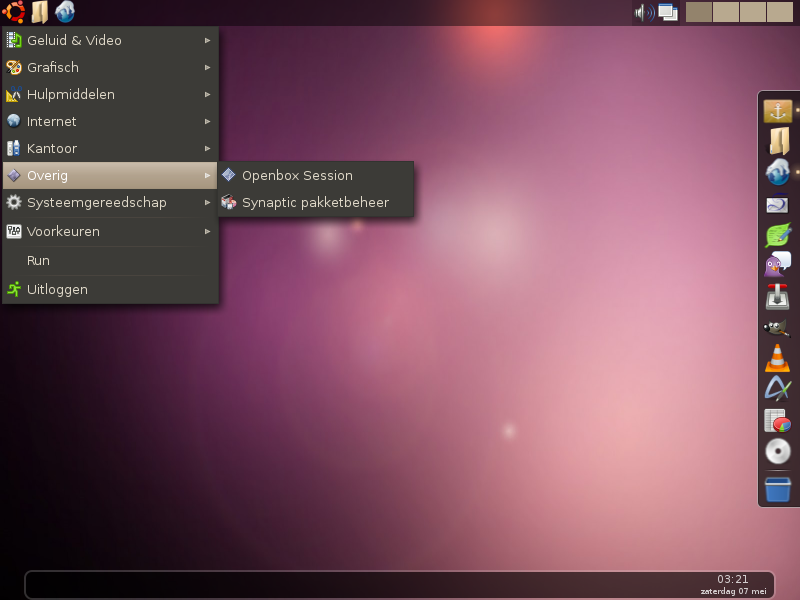Click the date 'zaterdag 07 mei'
Image resolution: width=800 pixels, height=600 pixels.
pyautogui.click(x=733, y=591)
